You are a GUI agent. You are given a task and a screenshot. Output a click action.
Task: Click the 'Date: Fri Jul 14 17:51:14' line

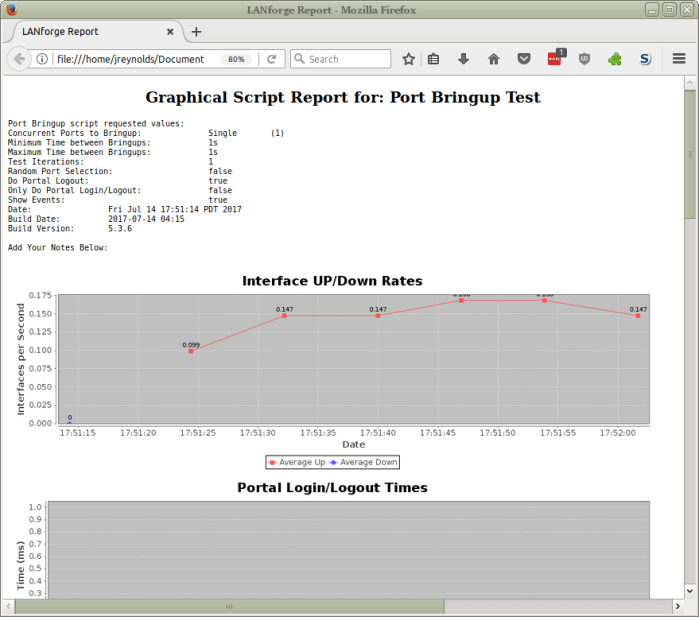click(125, 209)
